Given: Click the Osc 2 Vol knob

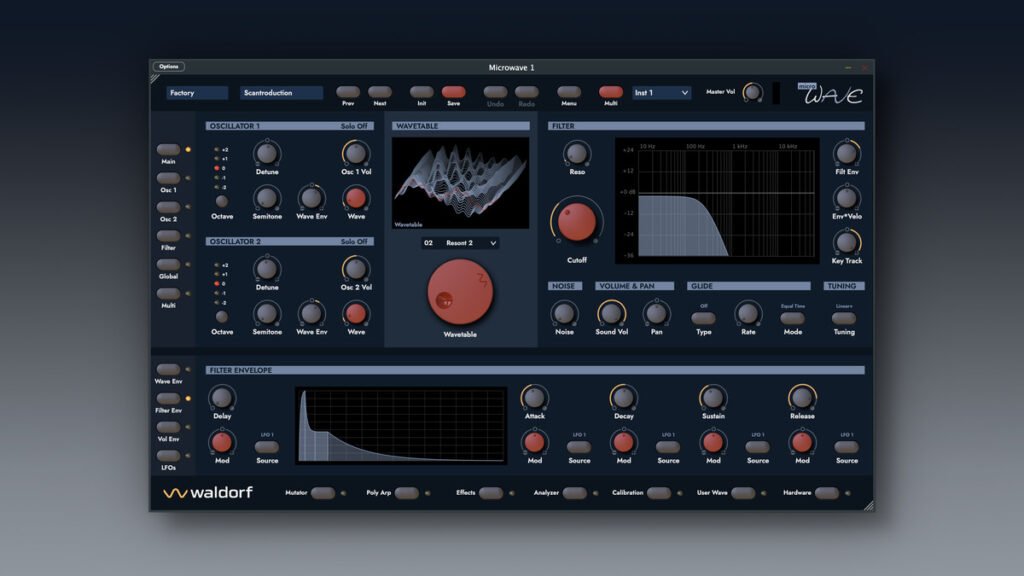Looking at the screenshot, I should click(356, 269).
